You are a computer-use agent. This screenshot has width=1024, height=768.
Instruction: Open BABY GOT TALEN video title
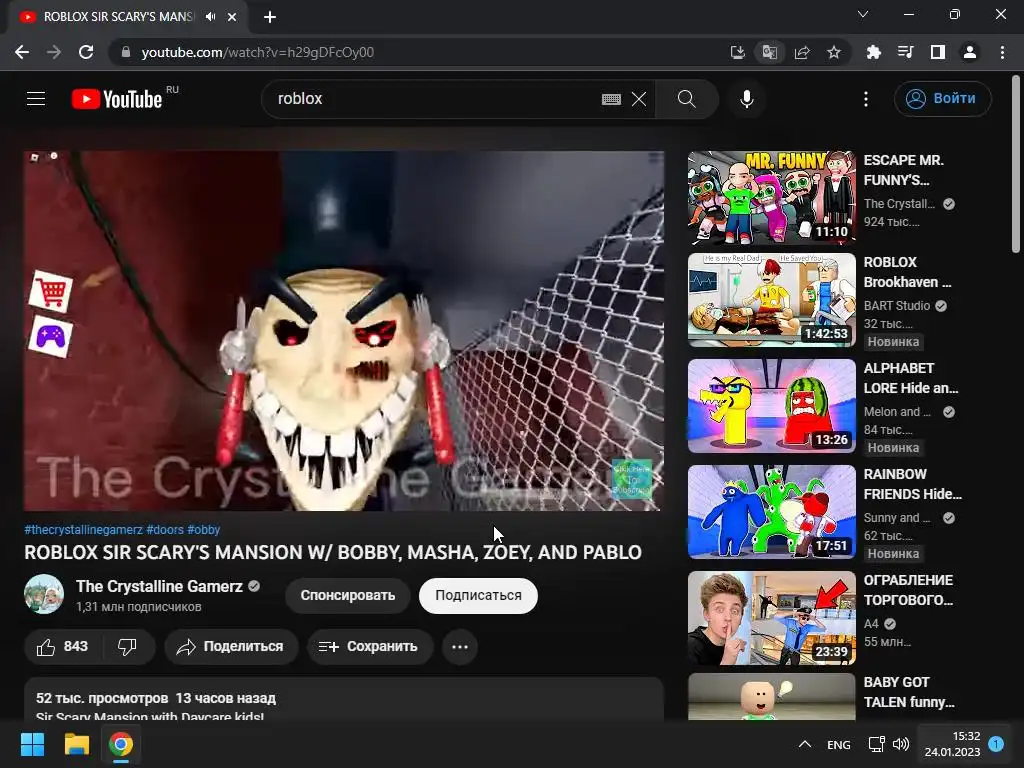(x=909, y=692)
